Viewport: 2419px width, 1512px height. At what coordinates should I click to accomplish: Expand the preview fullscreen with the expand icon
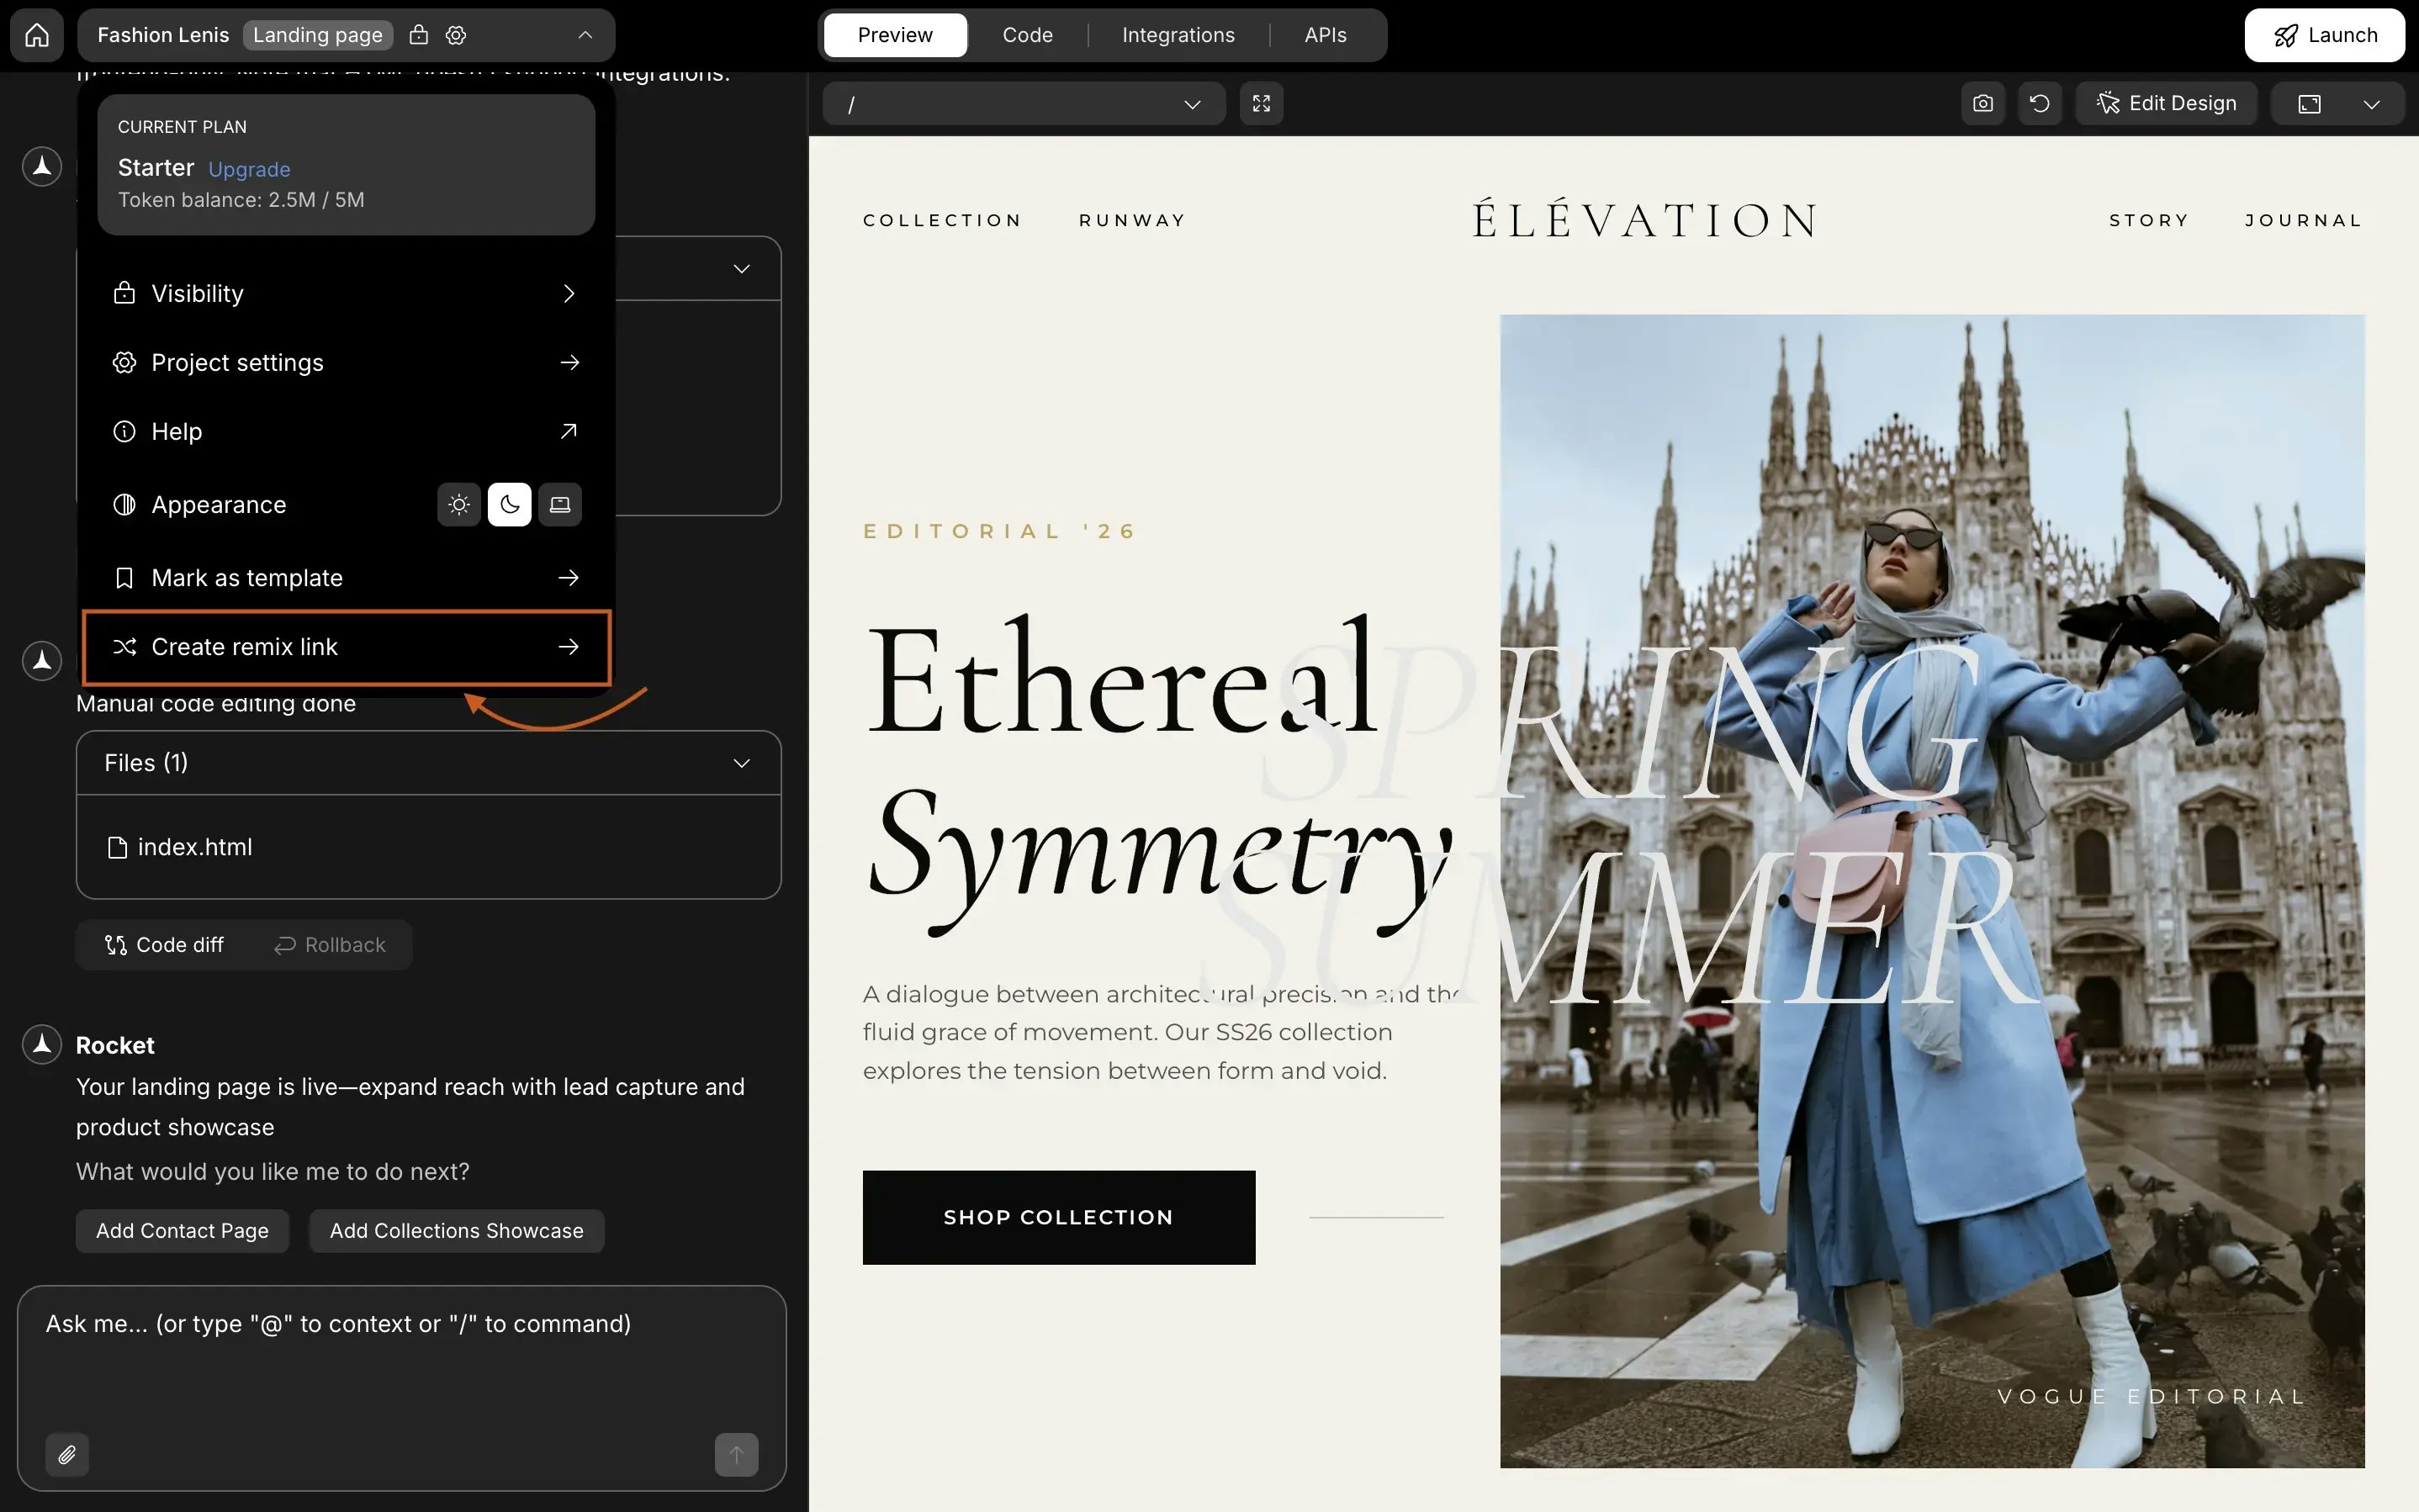(x=1260, y=103)
